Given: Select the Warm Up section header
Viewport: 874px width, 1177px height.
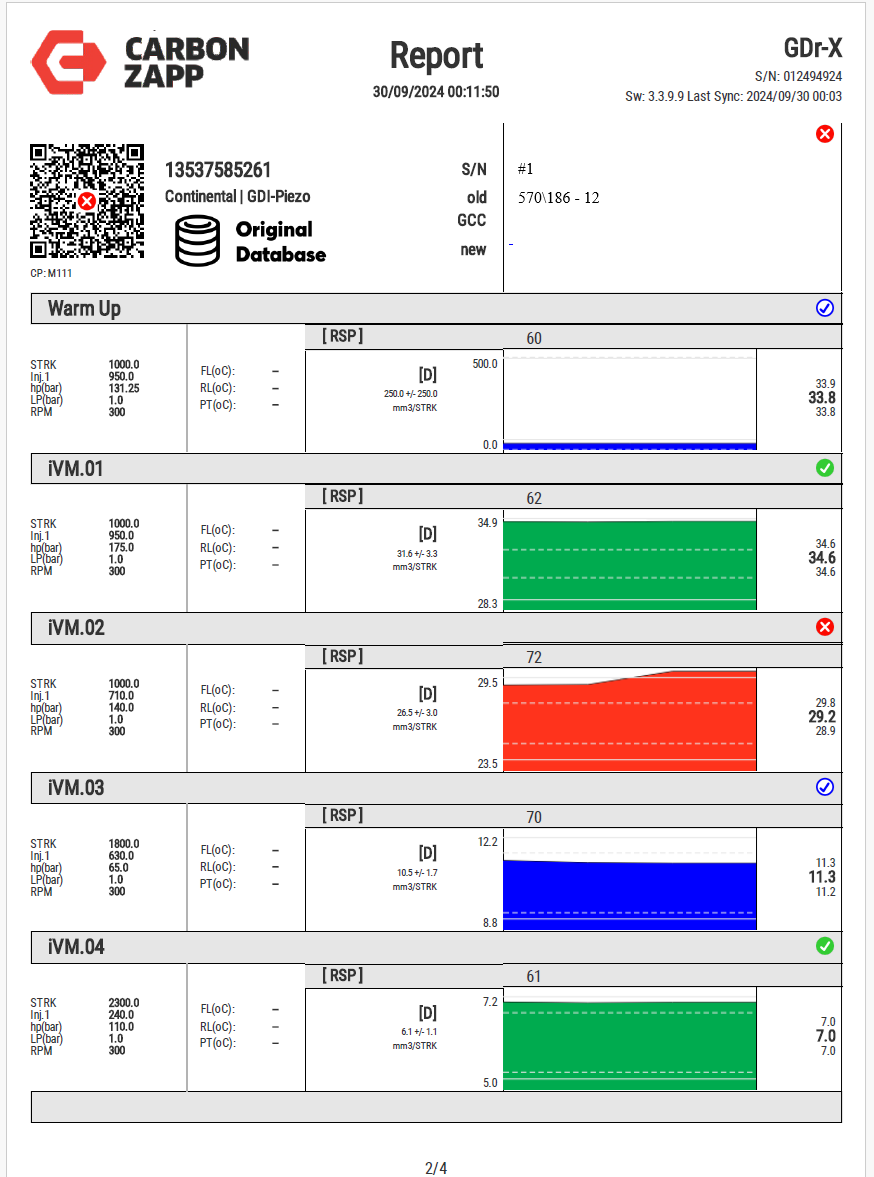Looking at the screenshot, I should [x=84, y=309].
